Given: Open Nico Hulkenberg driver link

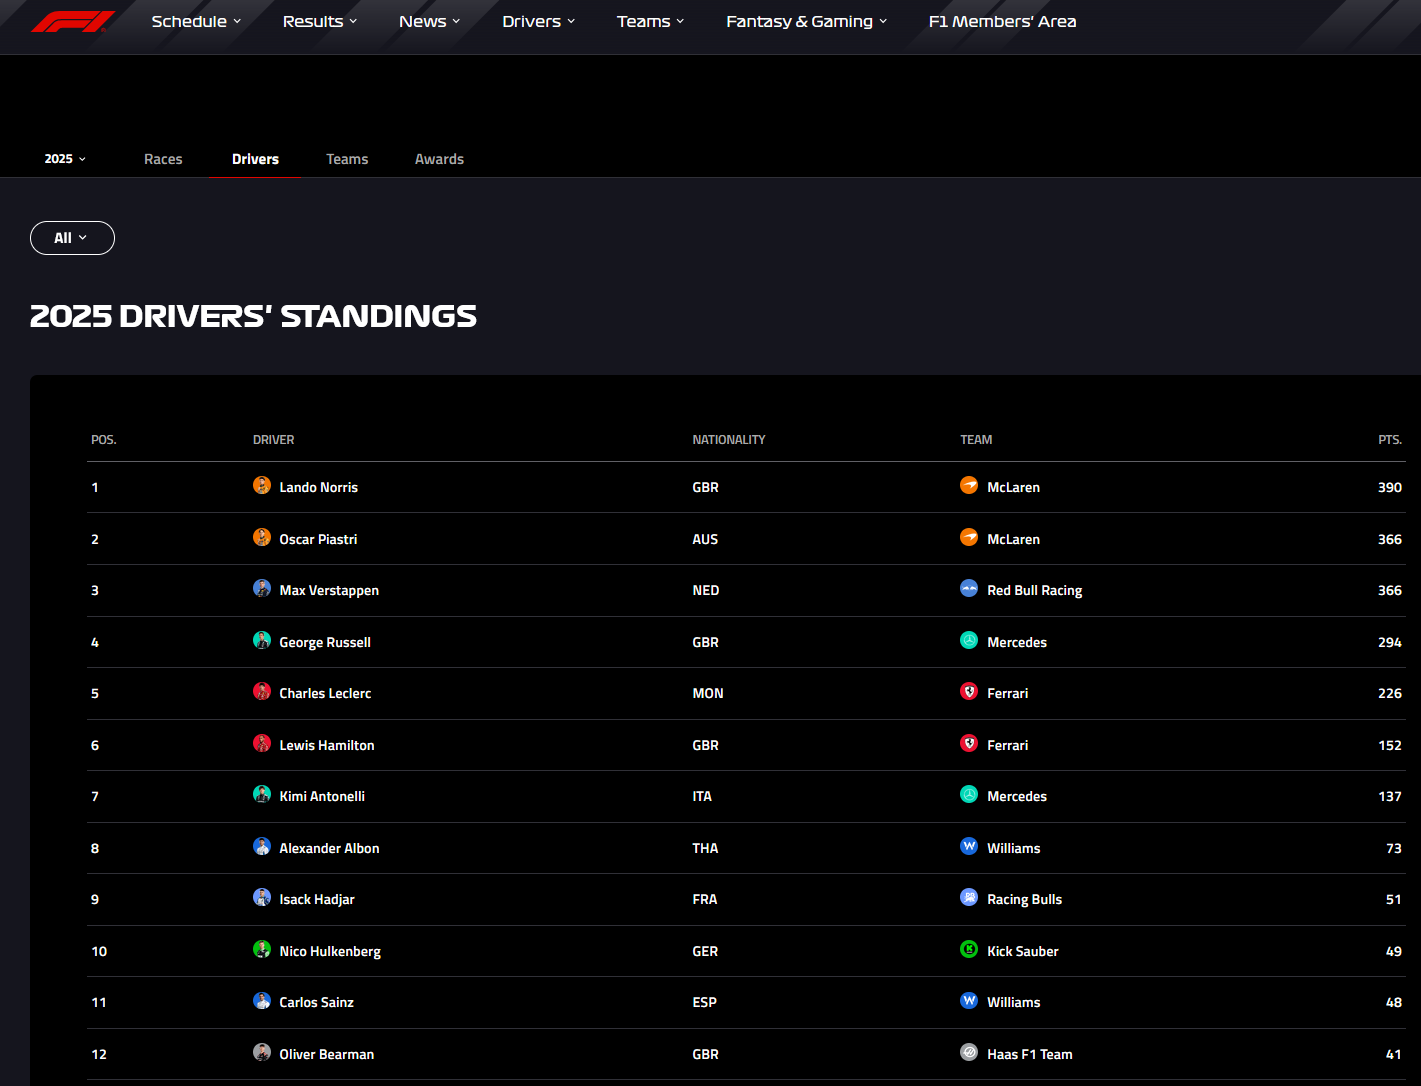Looking at the screenshot, I should coord(330,951).
